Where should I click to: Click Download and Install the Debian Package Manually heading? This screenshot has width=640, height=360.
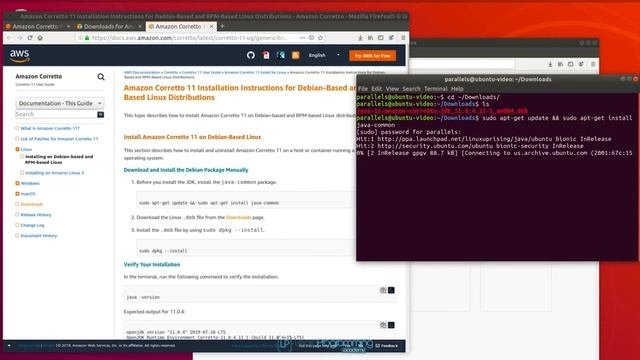(186, 170)
